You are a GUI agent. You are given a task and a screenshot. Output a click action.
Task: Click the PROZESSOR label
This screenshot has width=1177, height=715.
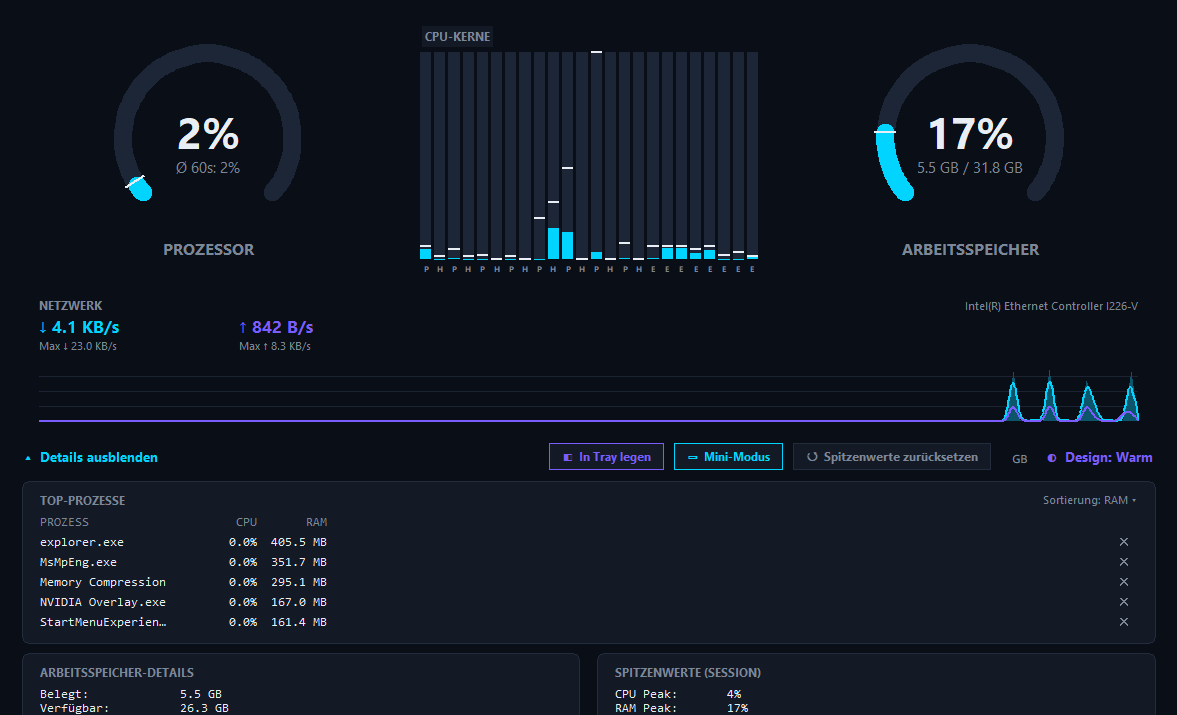pyautogui.click(x=209, y=250)
